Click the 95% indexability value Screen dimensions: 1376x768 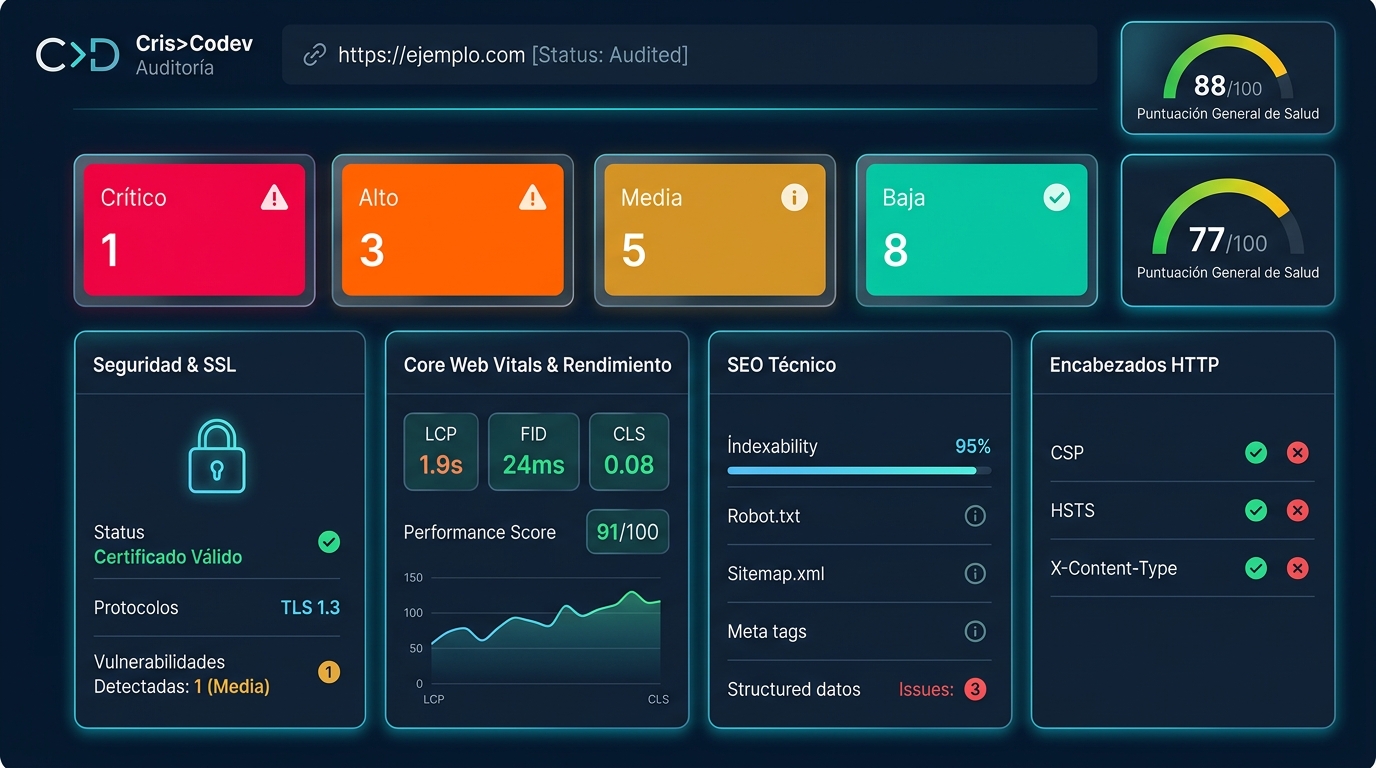(x=973, y=446)
